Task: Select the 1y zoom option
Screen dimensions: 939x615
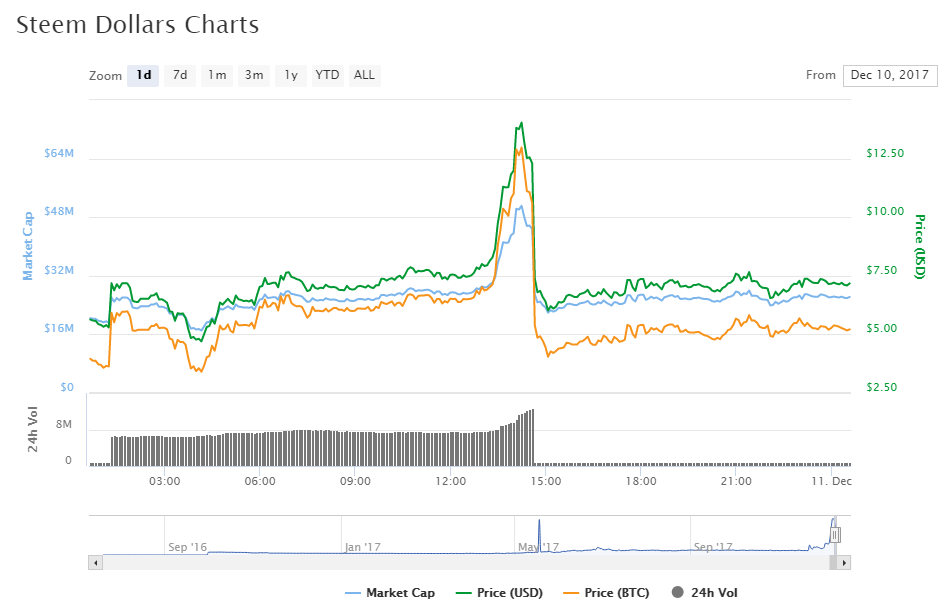Action: coord(291,75)
